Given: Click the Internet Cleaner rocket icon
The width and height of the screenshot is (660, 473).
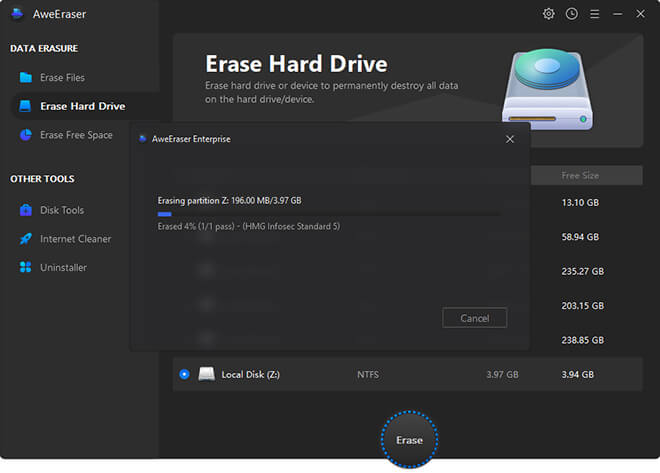Looking at the screenshot, I should pyautogui.click(x=26, y=239).
